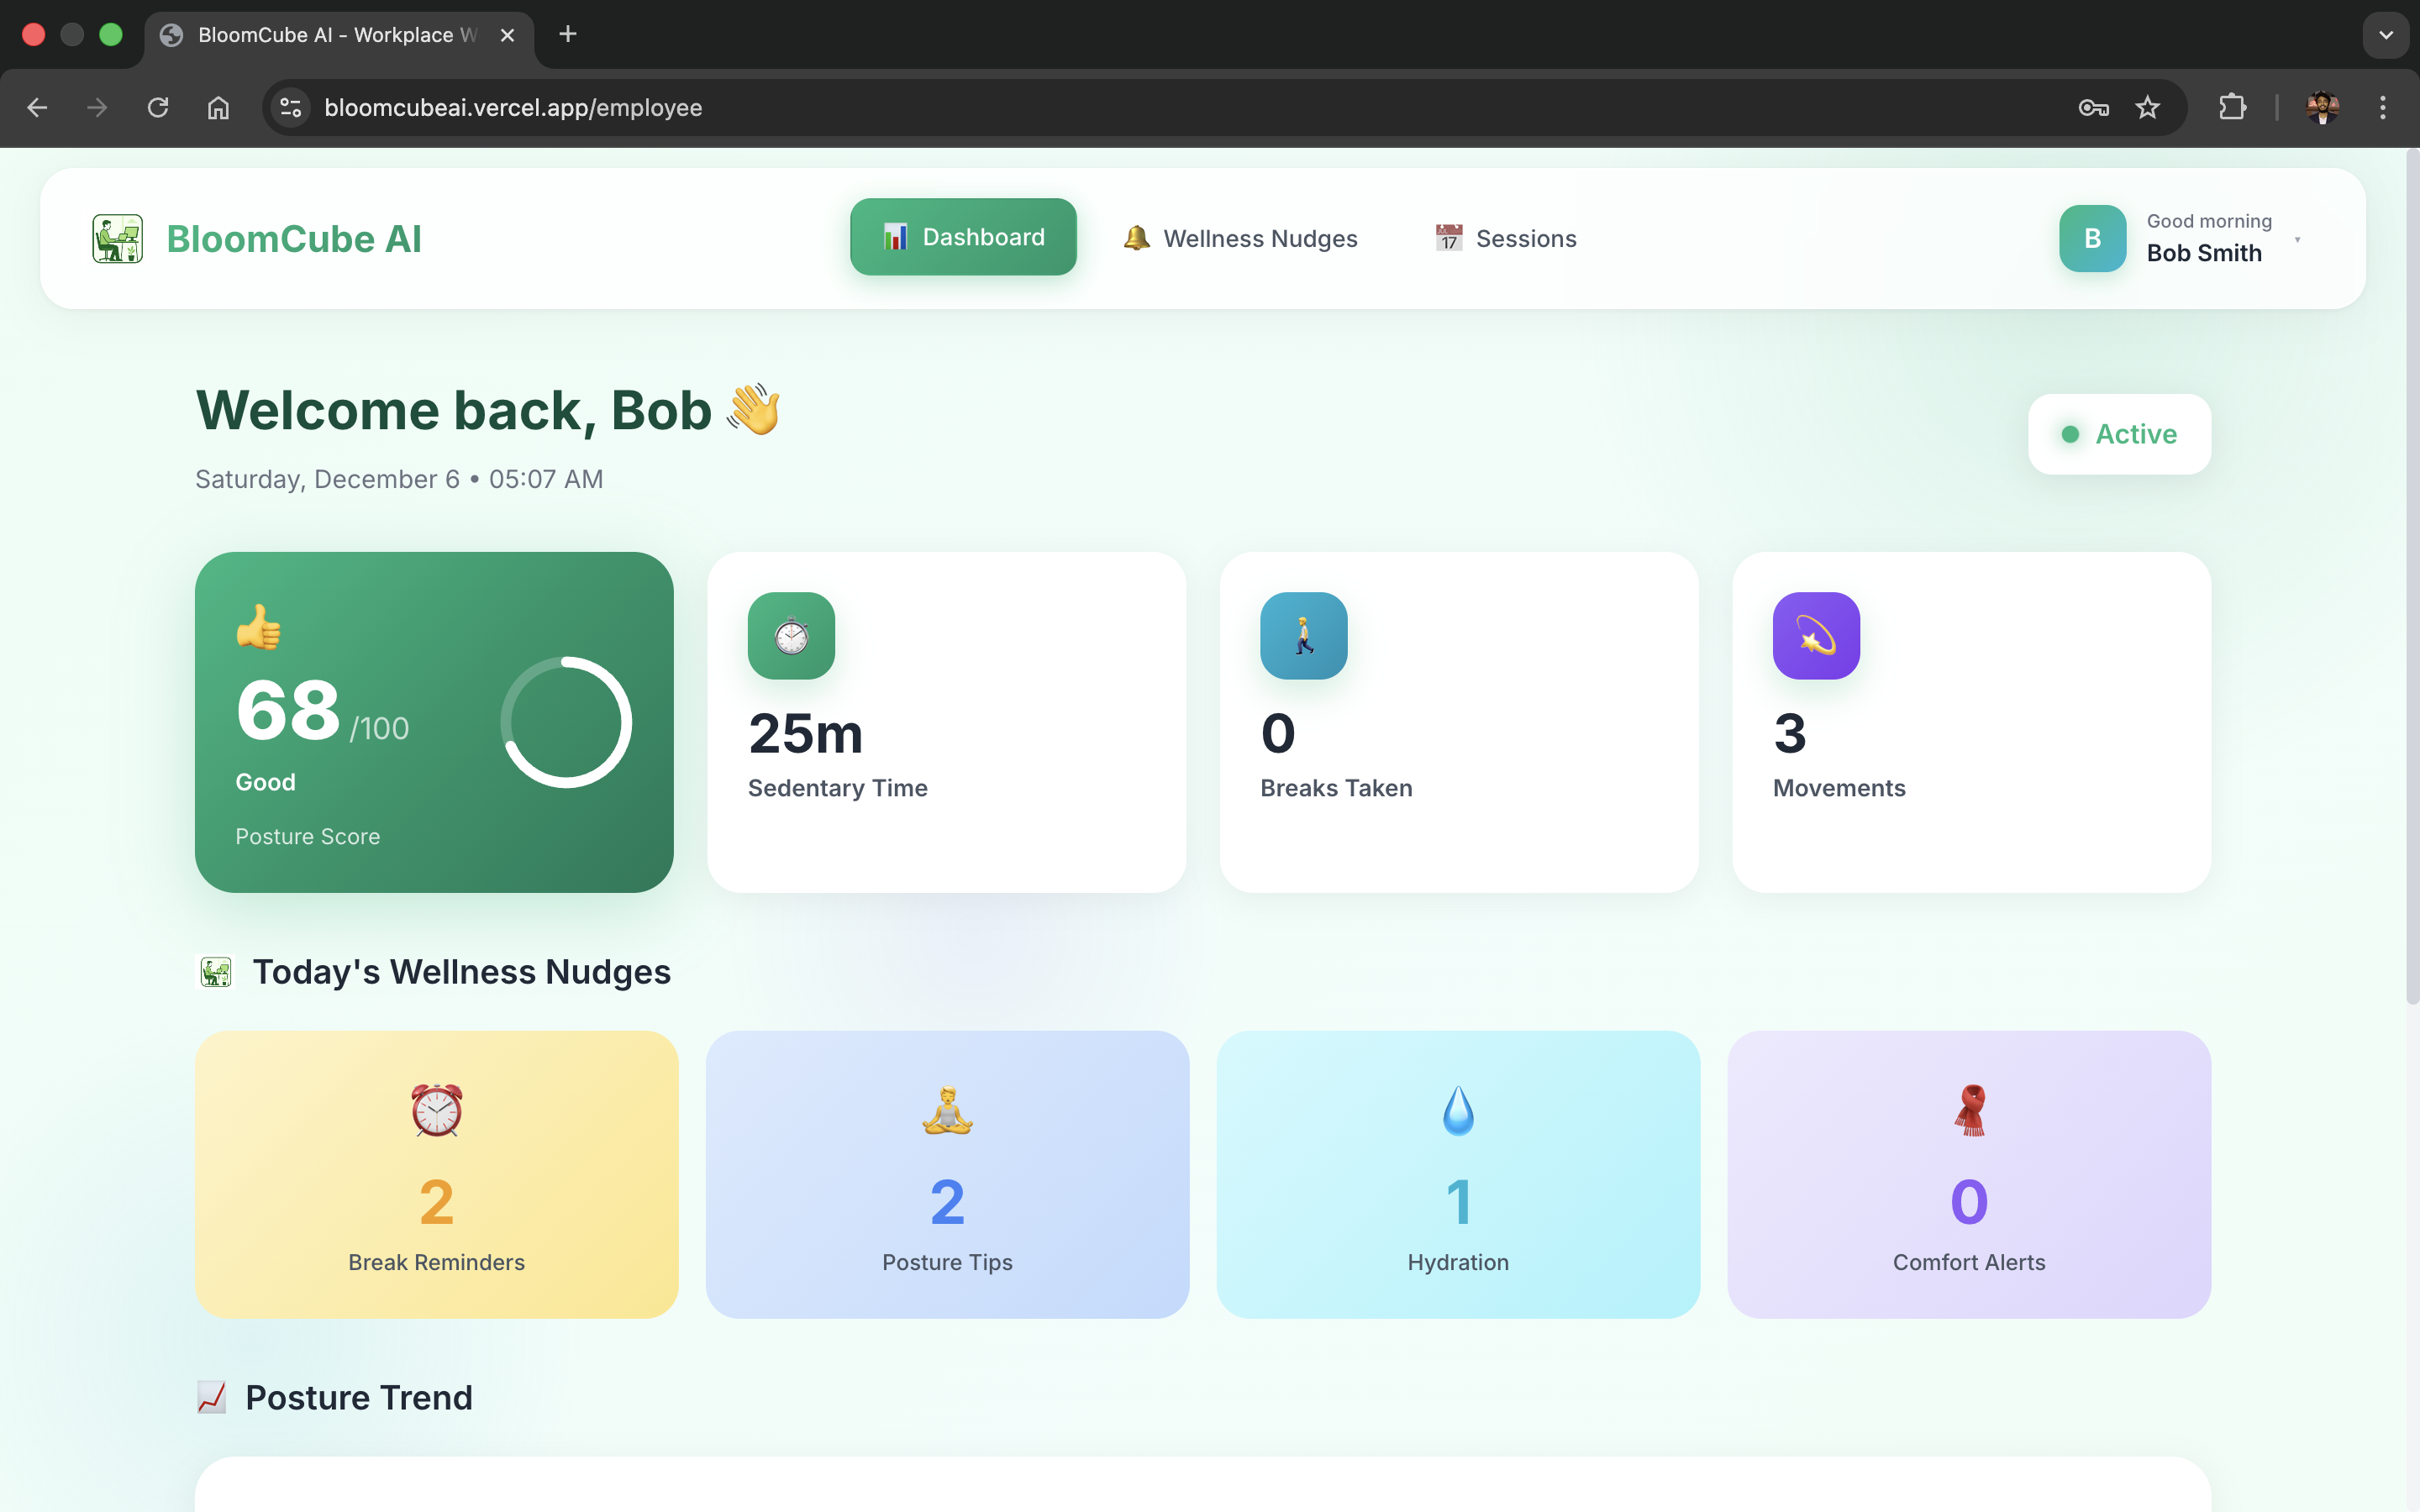
Task: Toggle the Active status indicator
Action: click(2119, 434)
